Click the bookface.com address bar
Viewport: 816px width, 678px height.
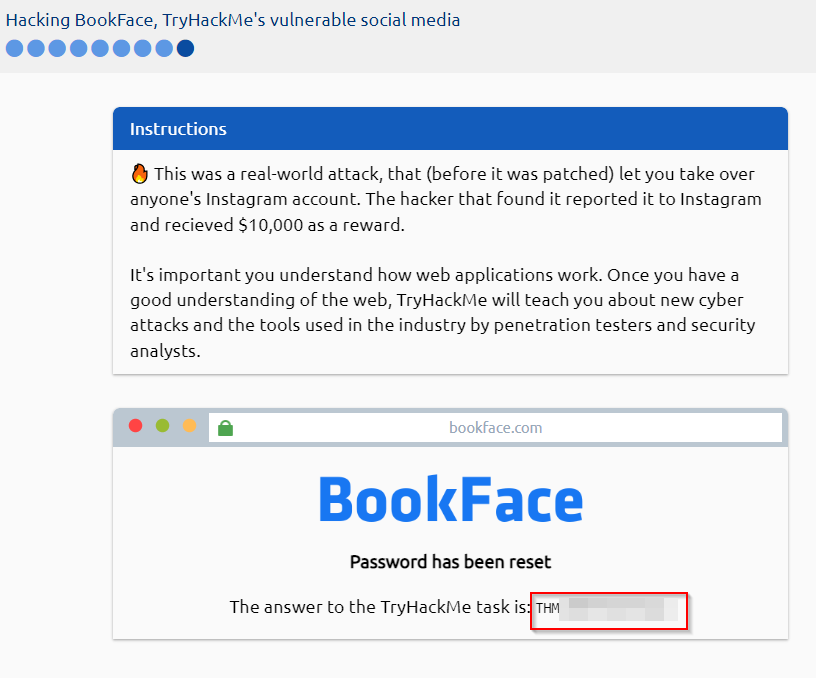point(495,428)
